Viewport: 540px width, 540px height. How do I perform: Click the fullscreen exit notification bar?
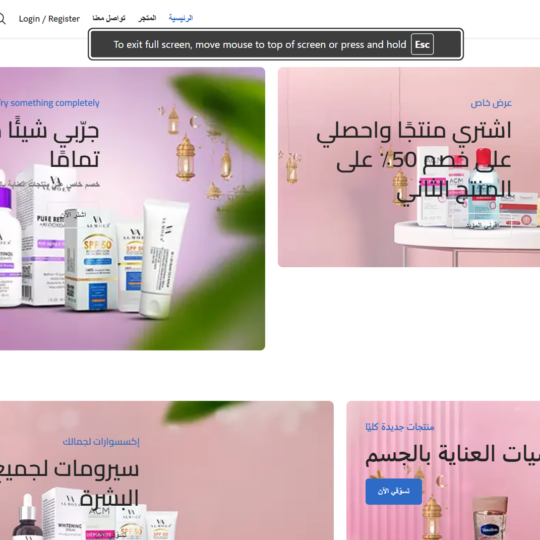click(x=276, y=44)
